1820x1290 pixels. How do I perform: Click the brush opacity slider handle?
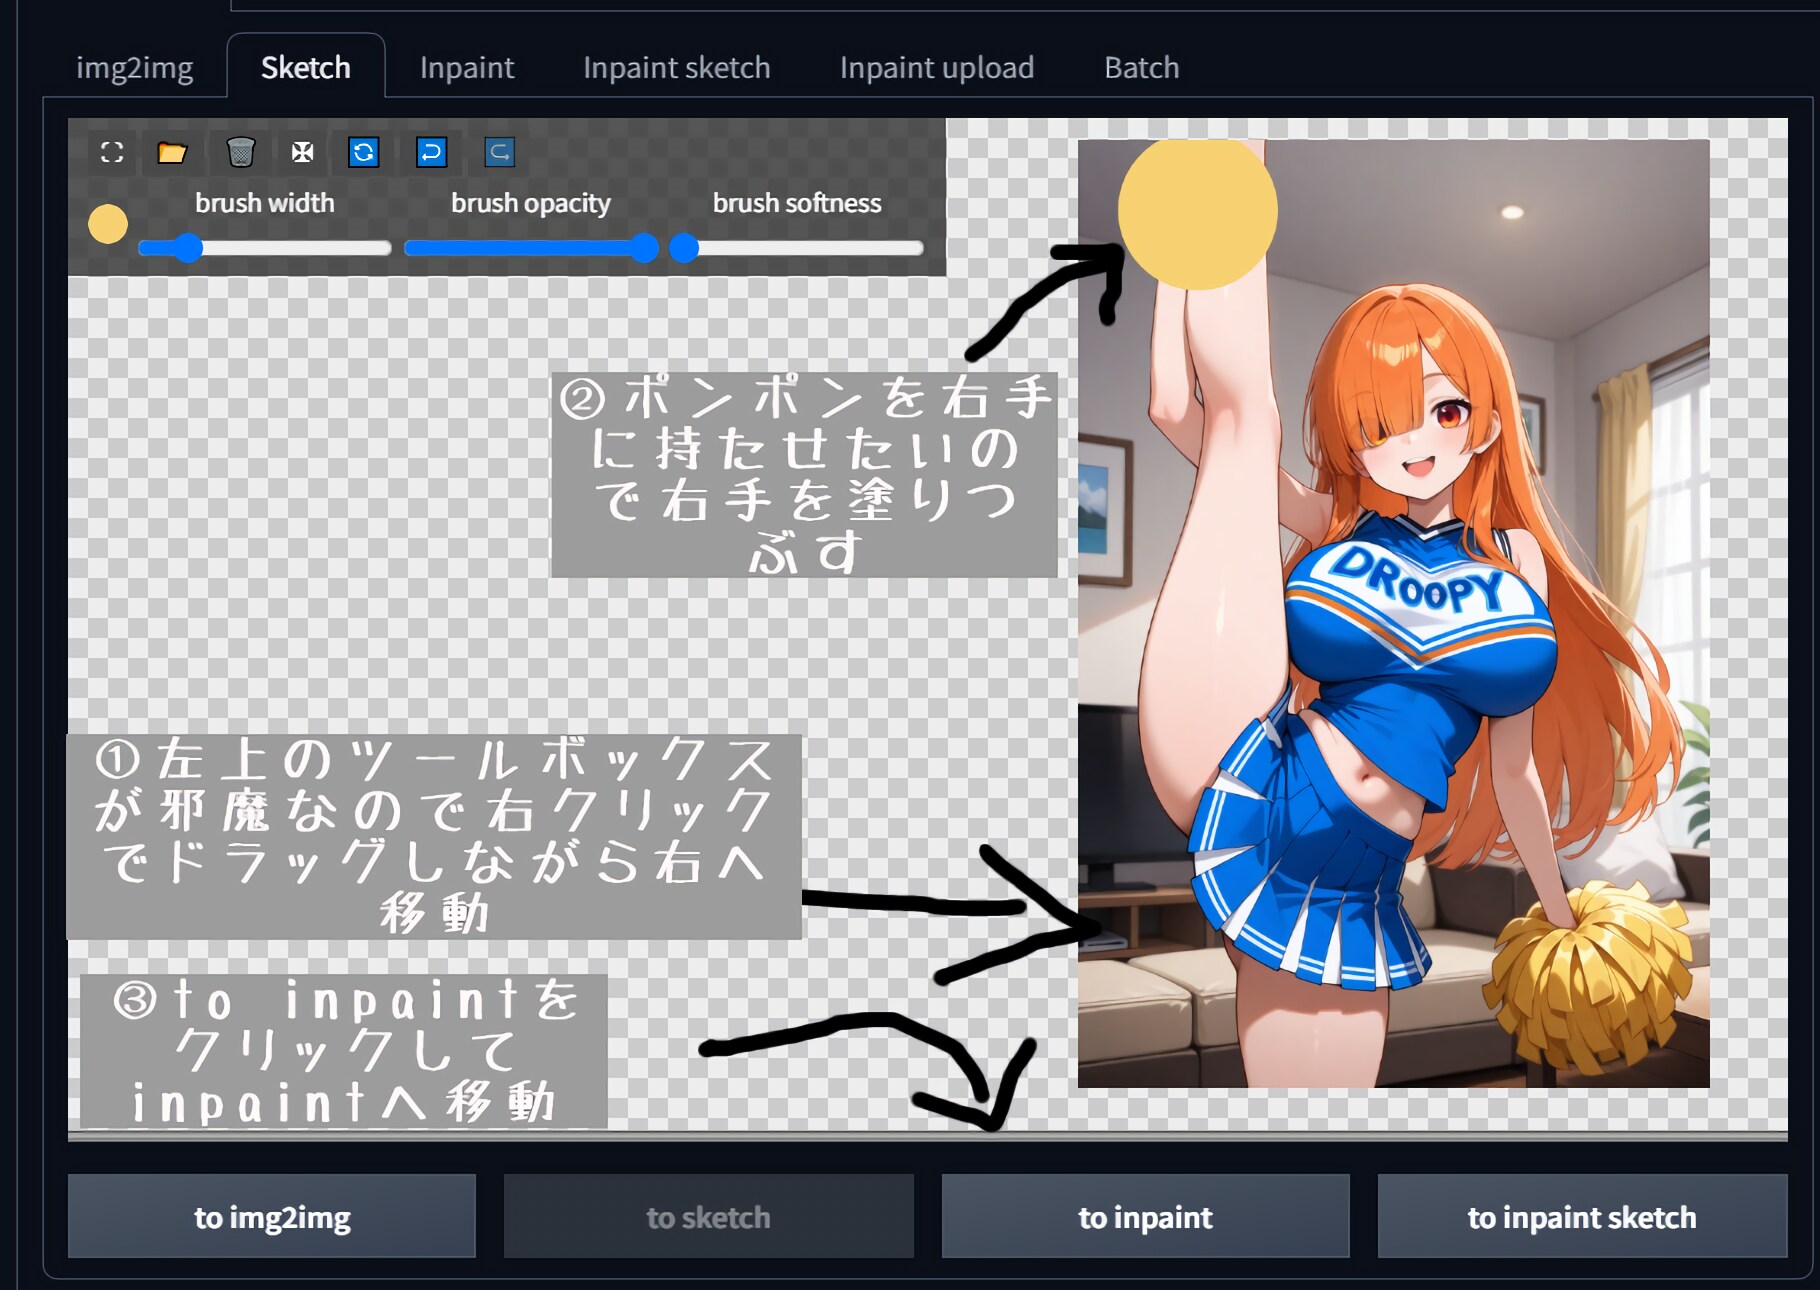[645, 248]
